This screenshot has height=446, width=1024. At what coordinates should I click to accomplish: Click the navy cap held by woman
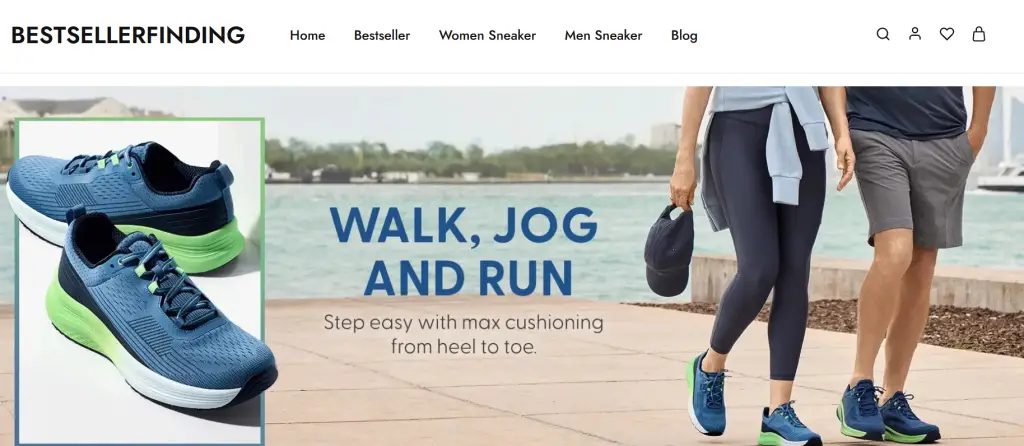point(669,251)
